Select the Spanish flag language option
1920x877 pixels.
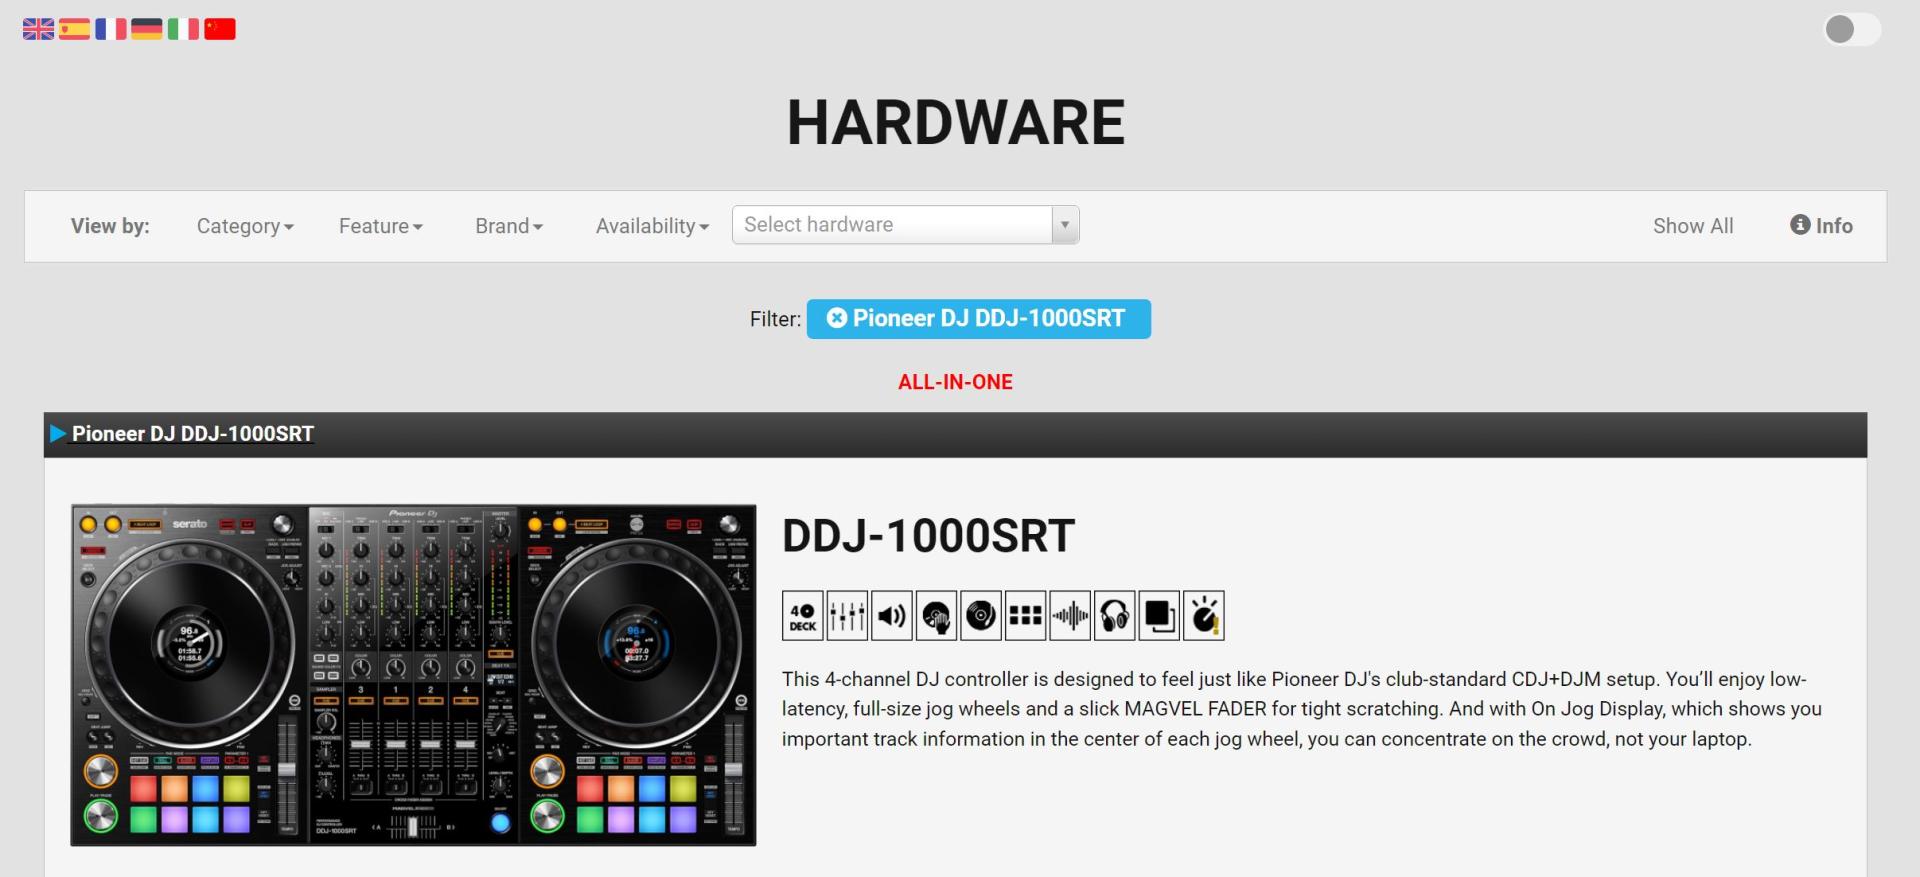74,29
